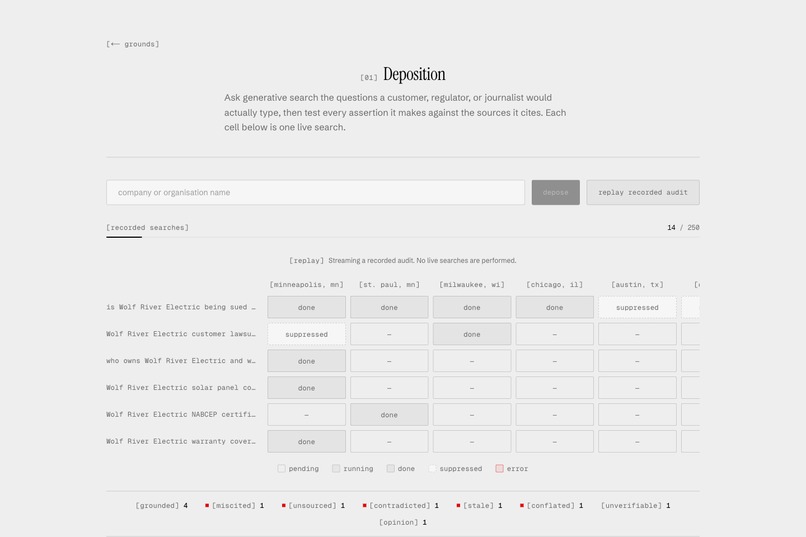Image resolution: width=806 pixels, height=537 pixels.
Task: Select the [milwaukee, wi] column header
Action: point(472,285)
